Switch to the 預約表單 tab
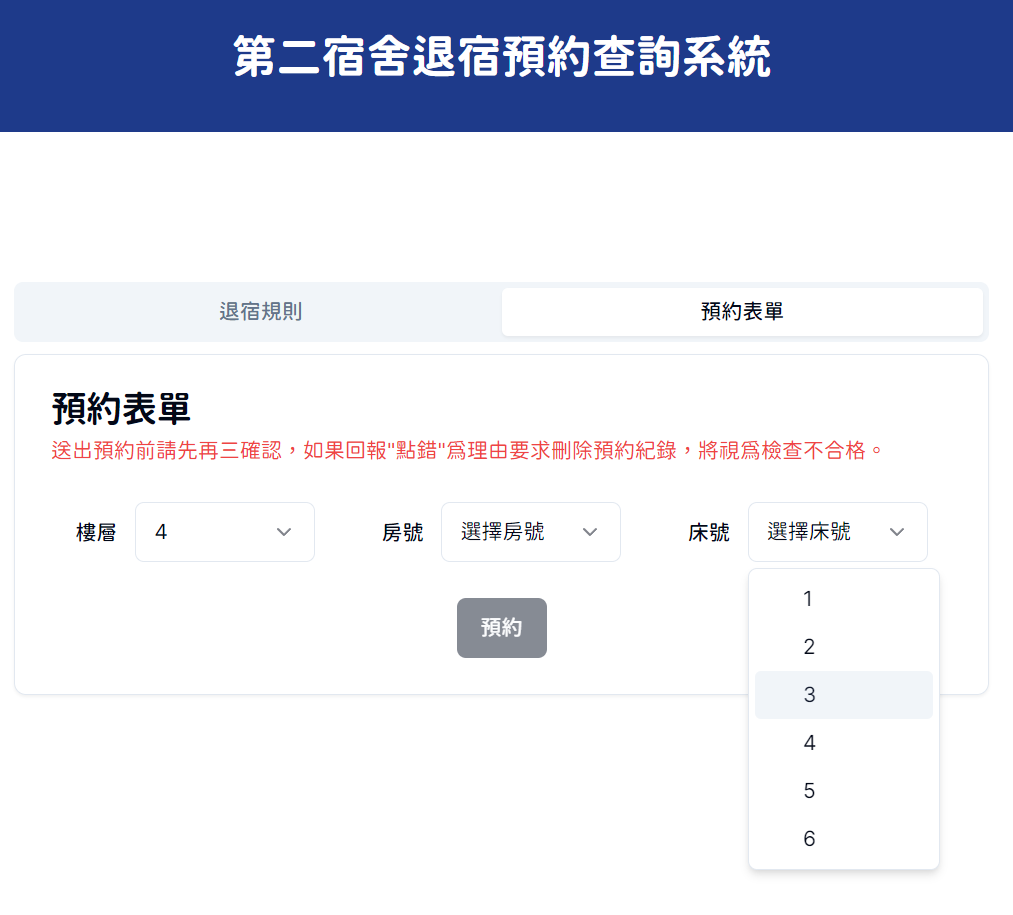The height and width of the screenshot is (915, 1013). 742,311
